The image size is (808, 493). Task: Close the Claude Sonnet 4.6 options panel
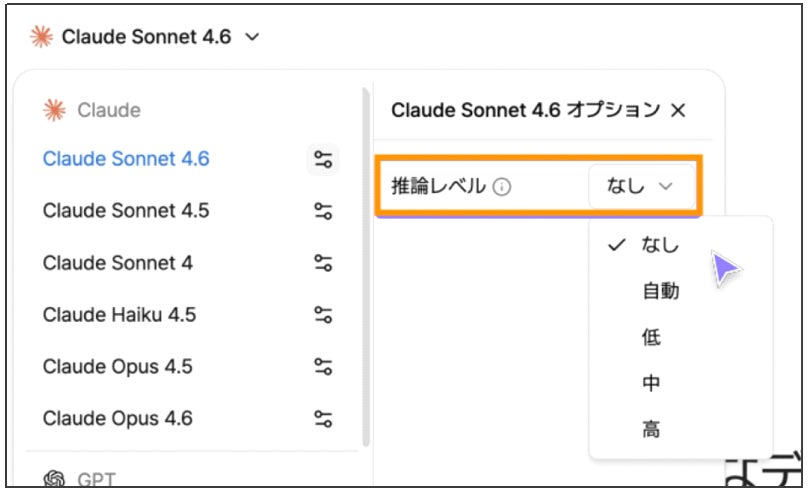click(678, 110)
